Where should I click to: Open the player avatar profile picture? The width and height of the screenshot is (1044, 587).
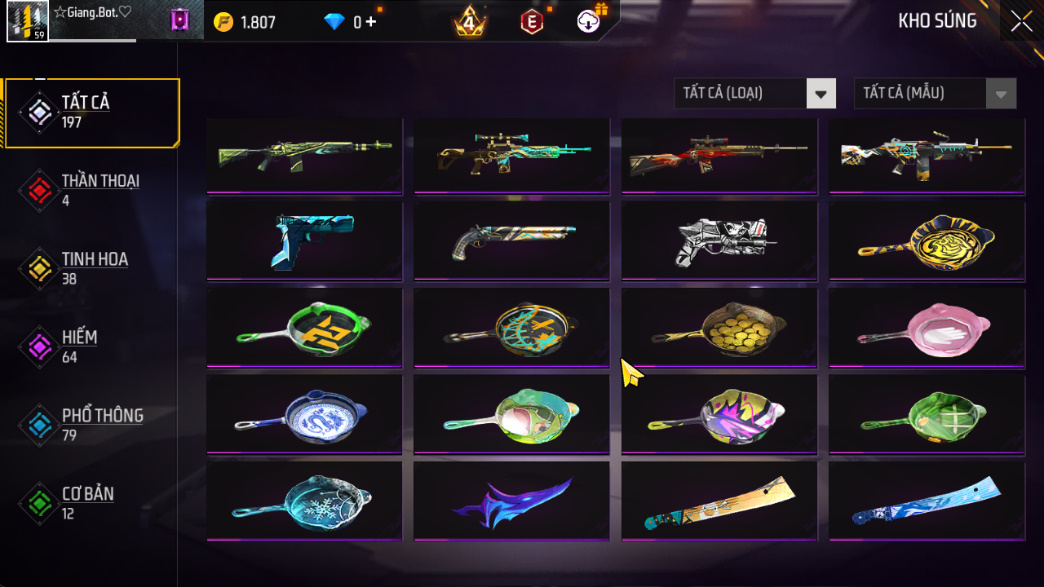pos(27,21)
